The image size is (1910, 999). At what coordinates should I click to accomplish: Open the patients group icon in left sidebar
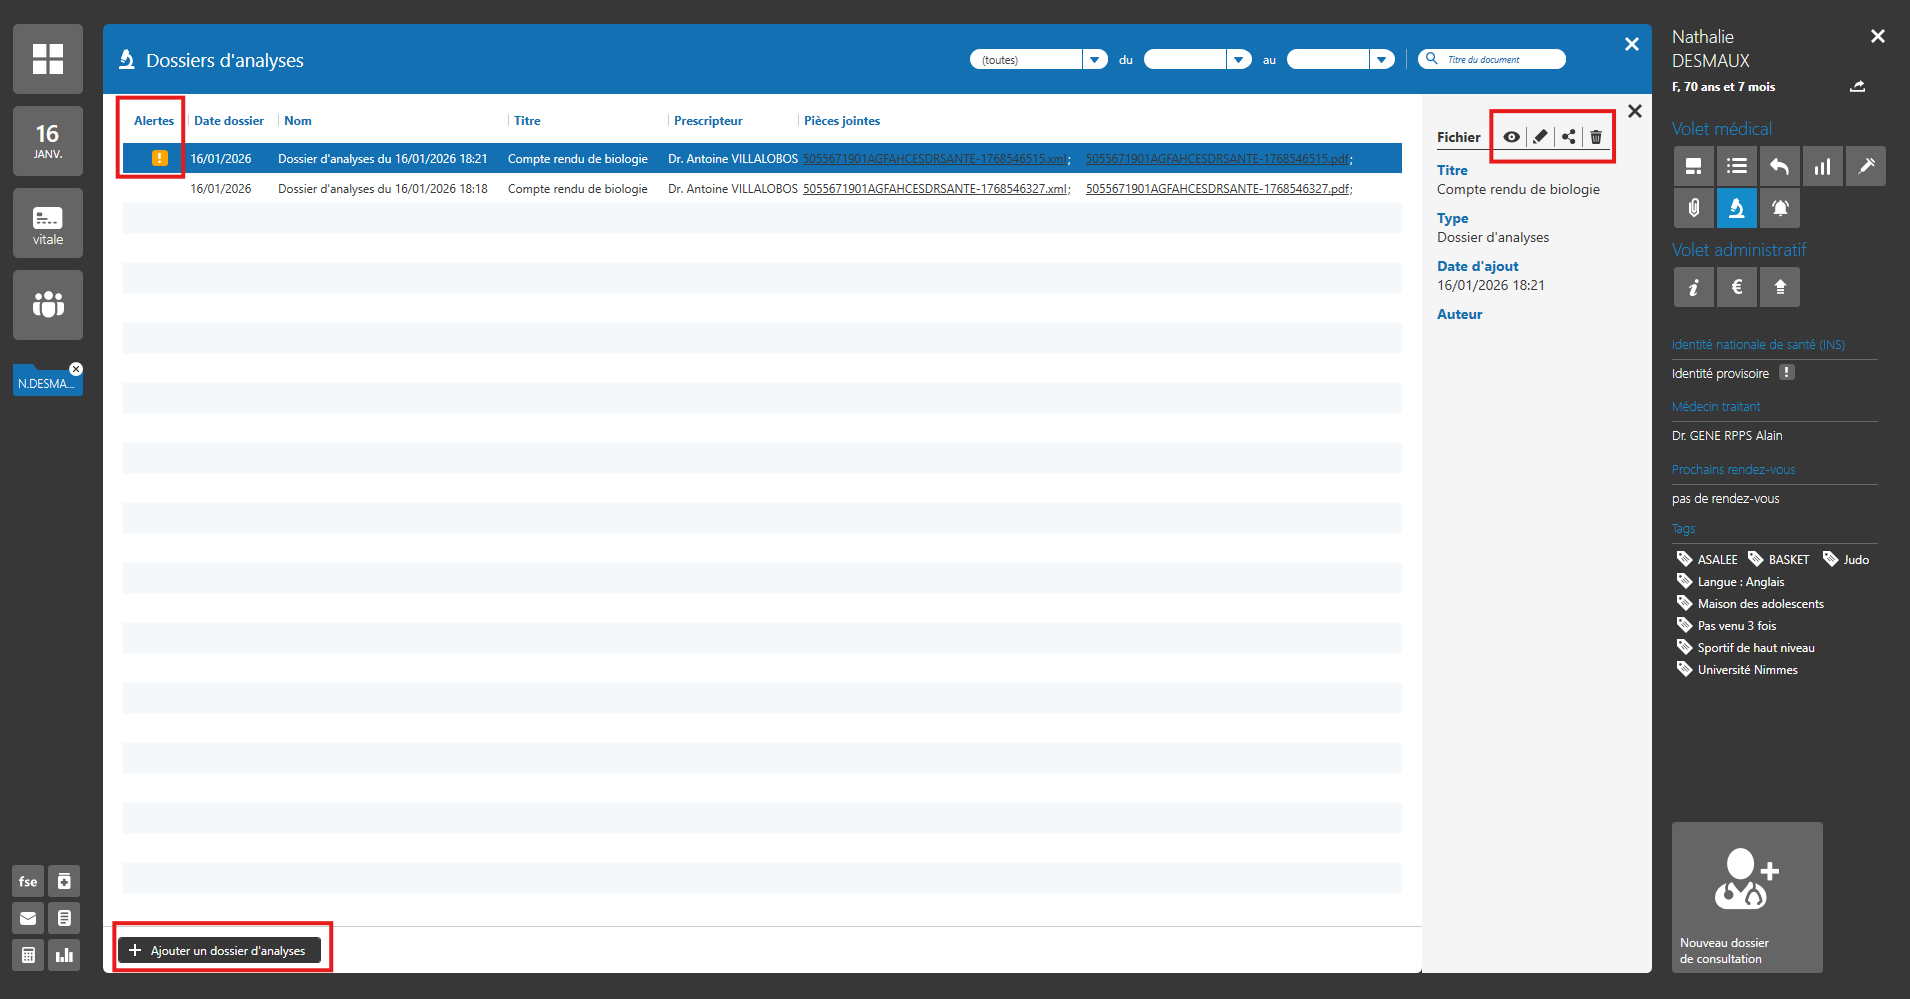(48, 305)
